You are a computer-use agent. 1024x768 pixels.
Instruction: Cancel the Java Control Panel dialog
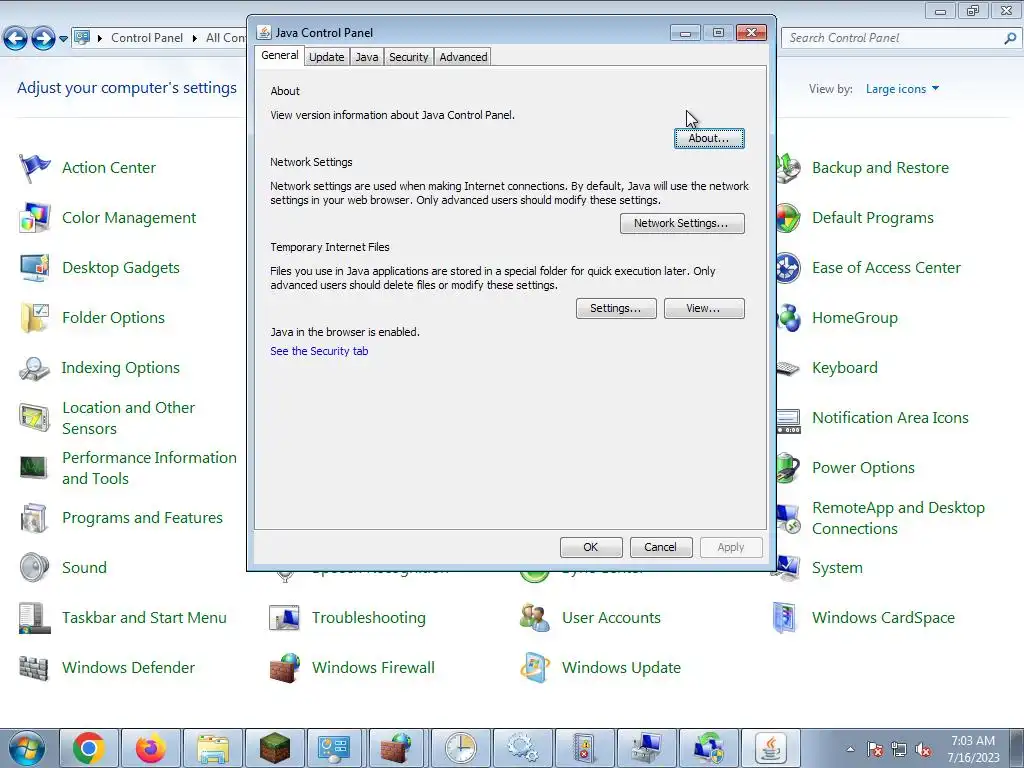660,547
